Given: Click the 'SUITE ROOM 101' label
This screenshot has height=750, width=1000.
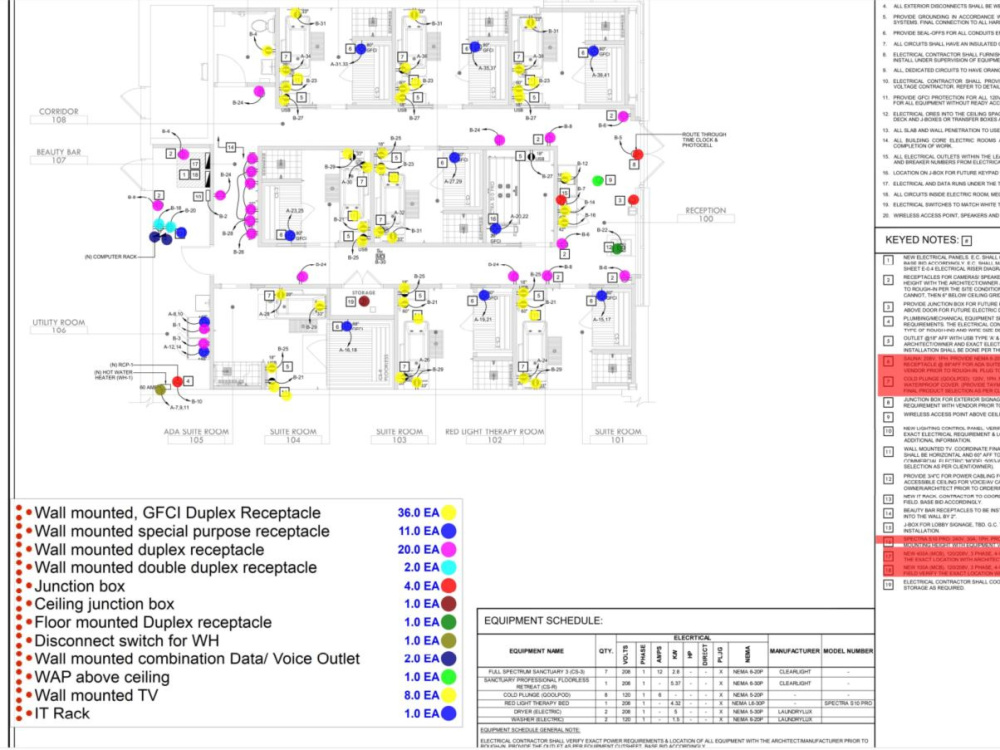Looking at the screenshot, I should coord(618,436).
